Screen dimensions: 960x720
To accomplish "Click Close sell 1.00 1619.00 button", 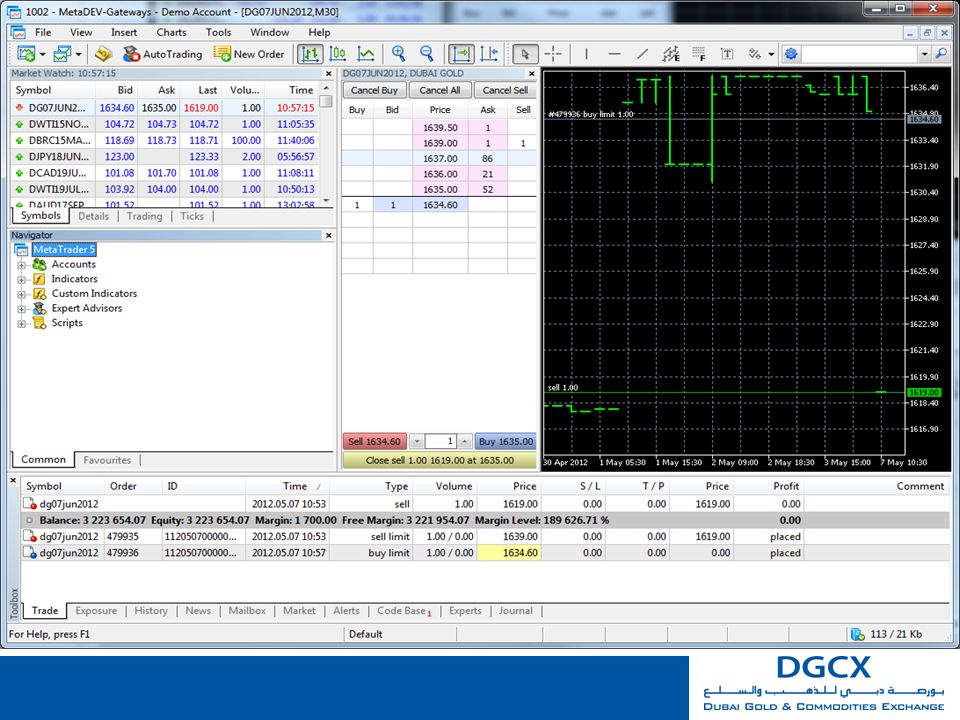I will tap(440, 460).
